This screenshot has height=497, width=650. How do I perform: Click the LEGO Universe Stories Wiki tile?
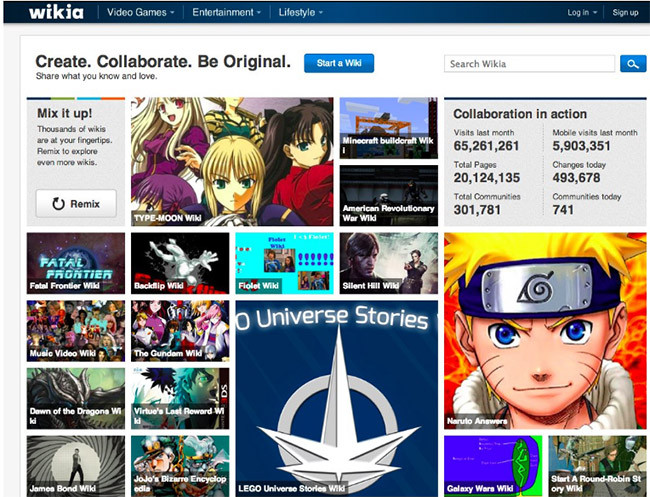pos(336,398)
